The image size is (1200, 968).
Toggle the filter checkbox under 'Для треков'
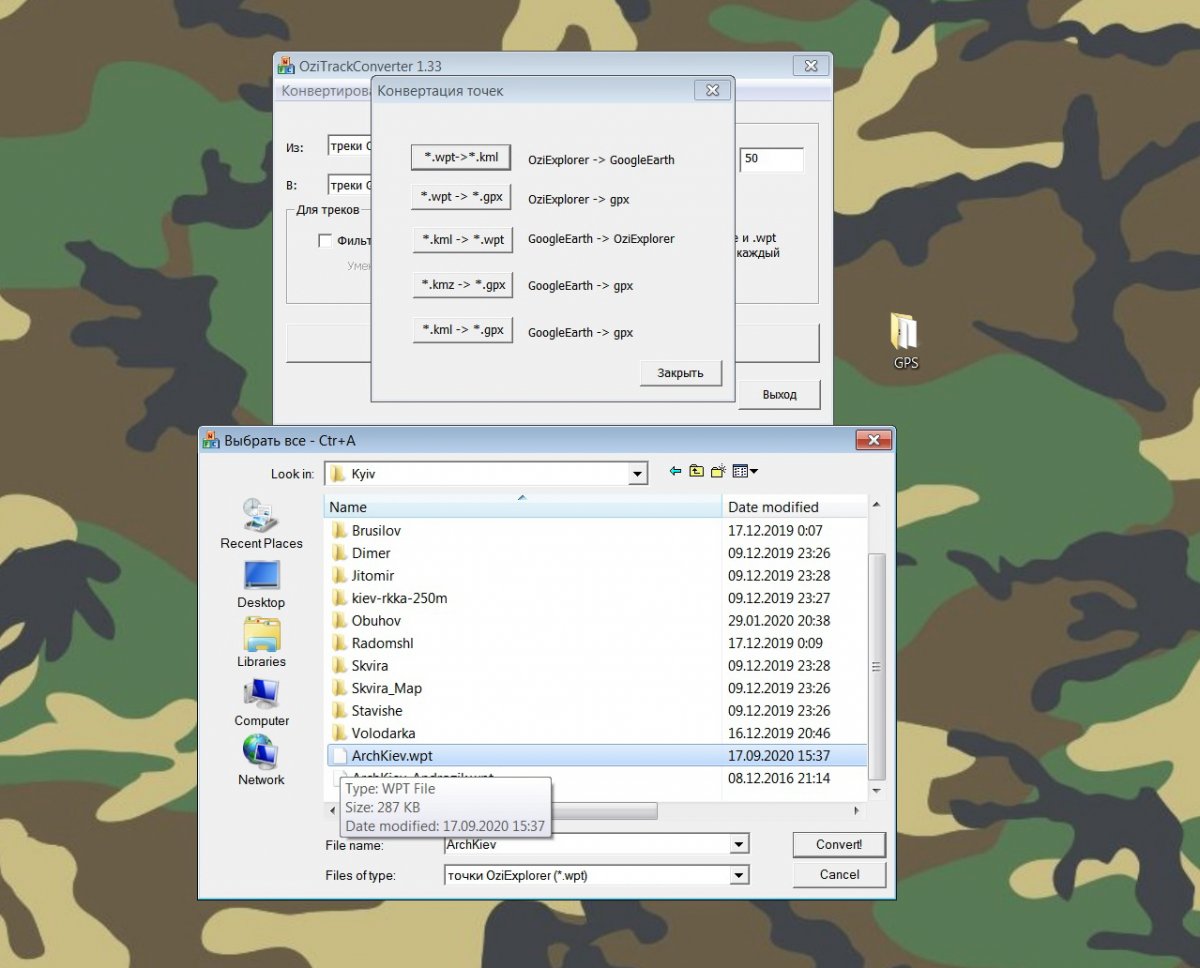point(325,241)
